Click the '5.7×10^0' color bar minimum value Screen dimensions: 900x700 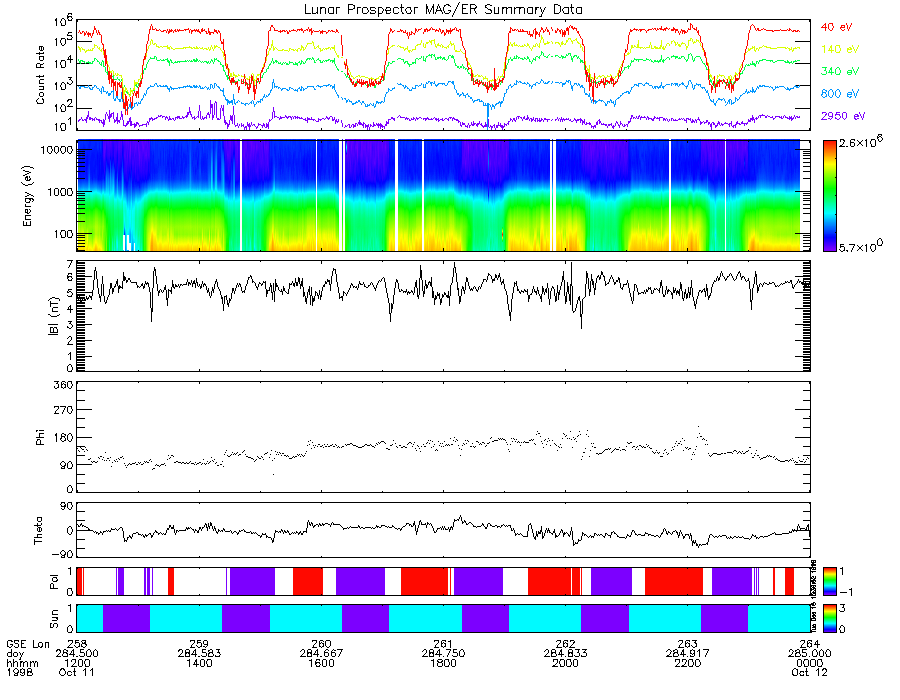(861, 246)
